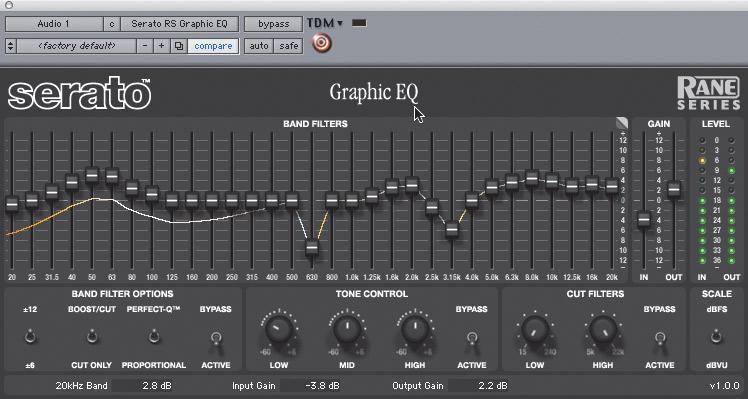Click the 20 Hz band slider handle

point(12,204)
